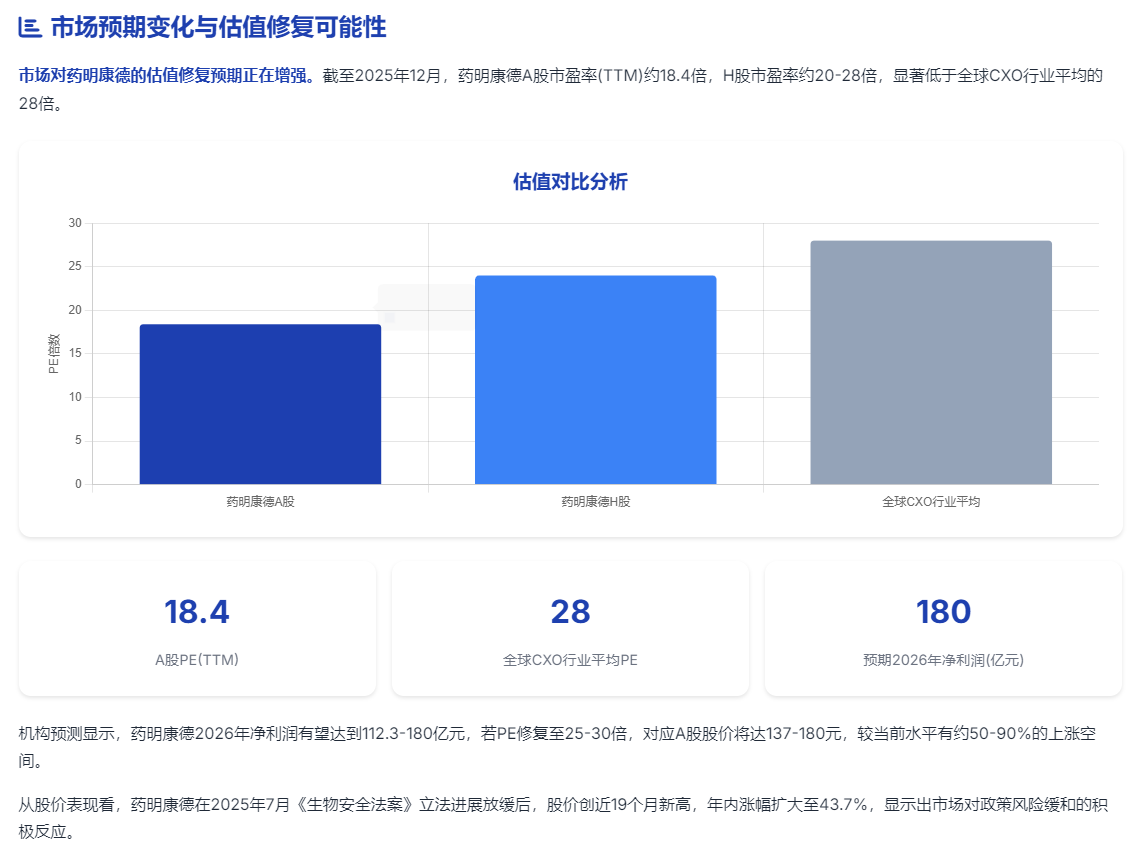Click the chart title 估值对比分析
This screenshot has width=1131, height=857.
pos(571,182)
